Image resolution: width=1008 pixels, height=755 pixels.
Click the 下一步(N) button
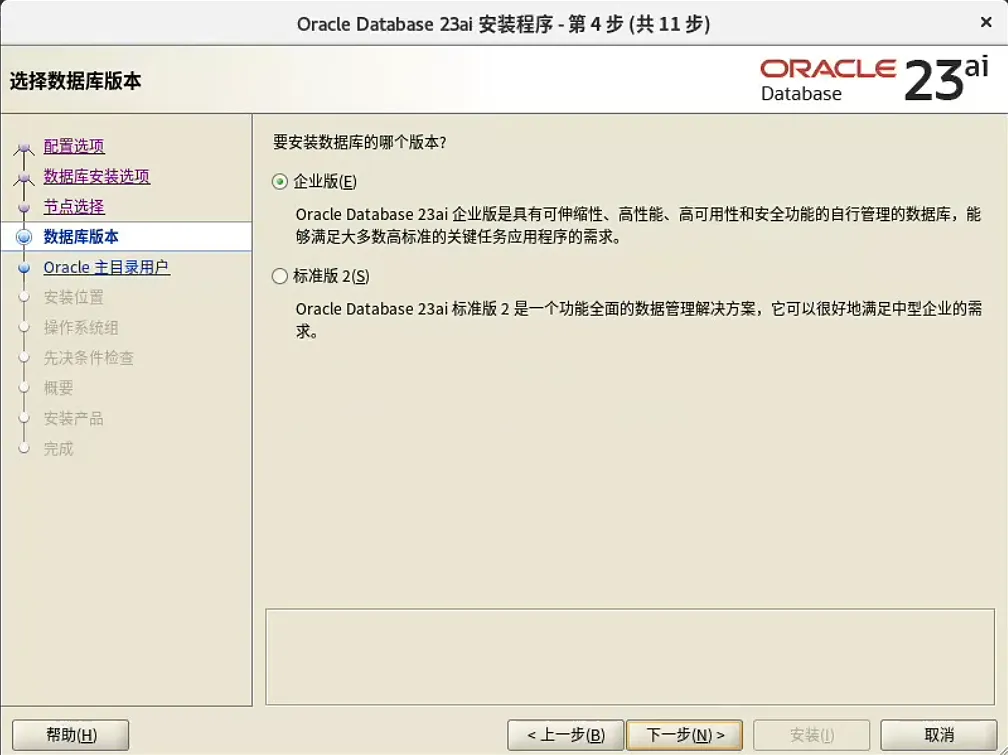click(x=684, y=734)
